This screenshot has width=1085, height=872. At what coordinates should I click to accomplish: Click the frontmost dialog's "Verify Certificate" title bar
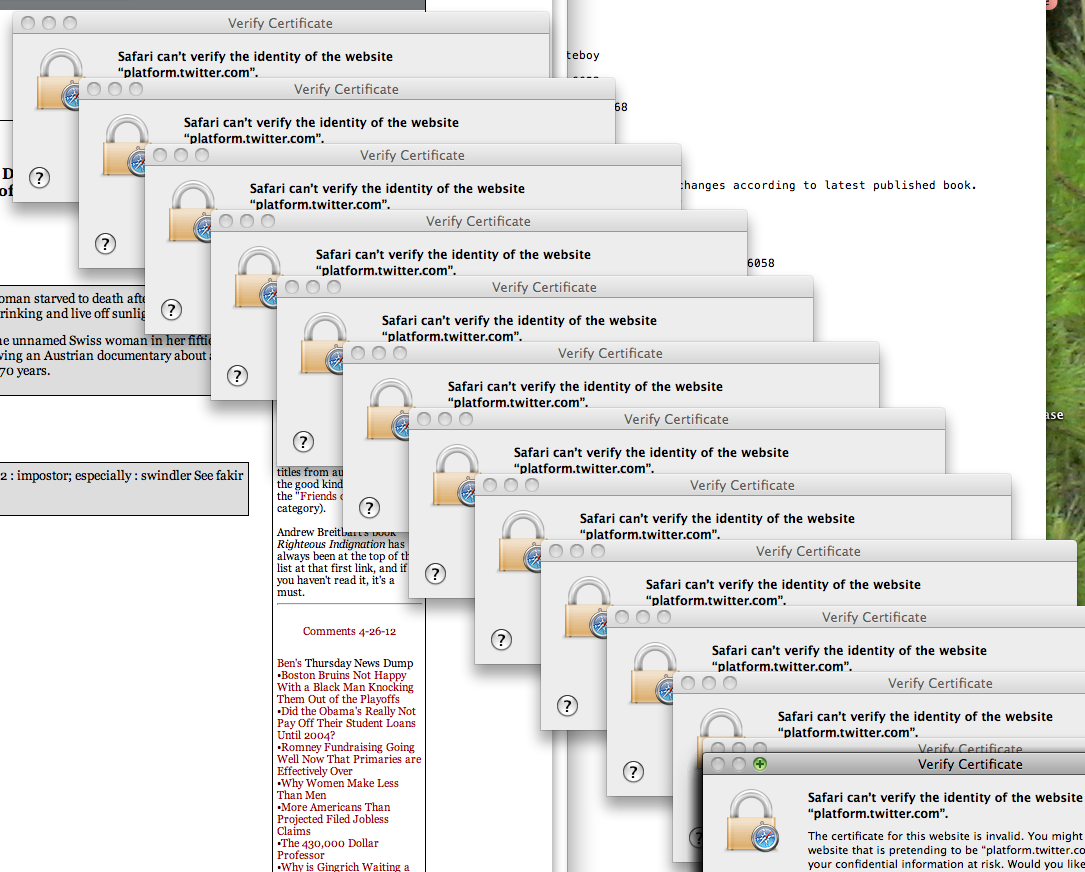pos(969,764)
